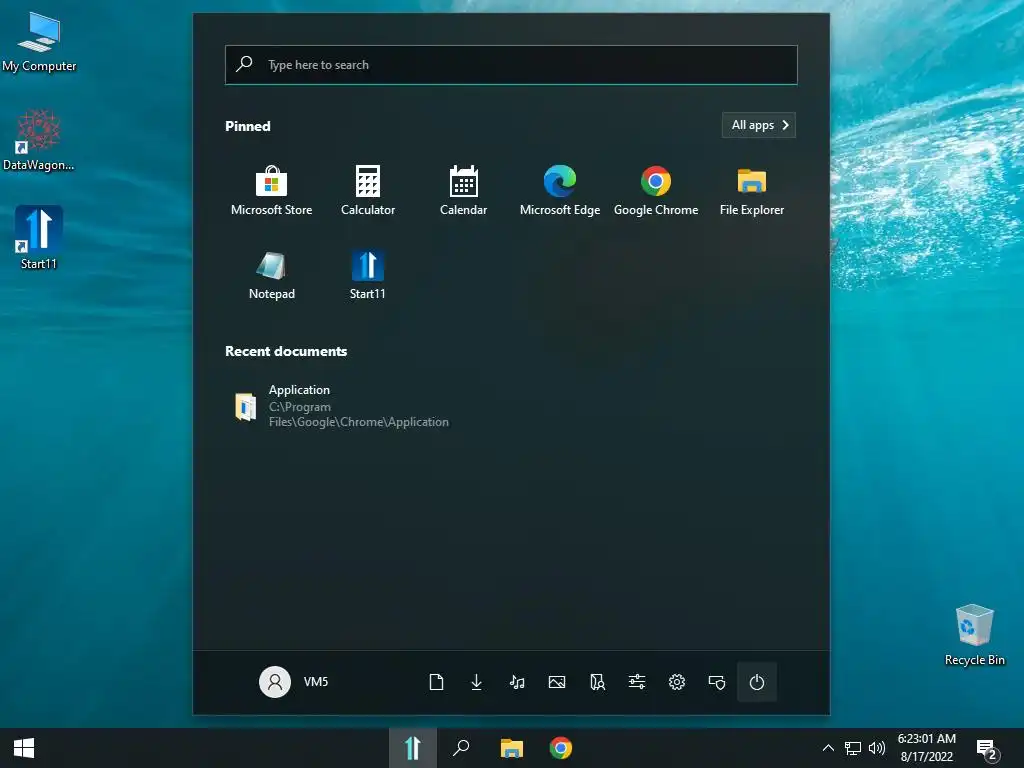Open the Pictures folder shortcut icon

pyautogui.click(x=557, y=682)
